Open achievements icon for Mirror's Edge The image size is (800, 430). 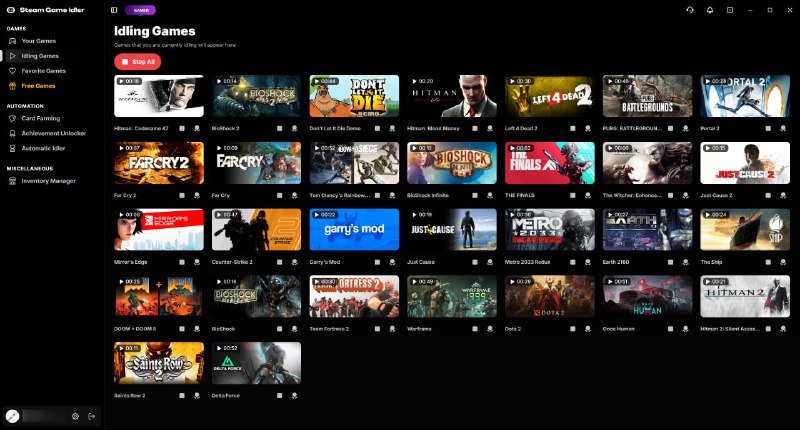pos(197,262)
